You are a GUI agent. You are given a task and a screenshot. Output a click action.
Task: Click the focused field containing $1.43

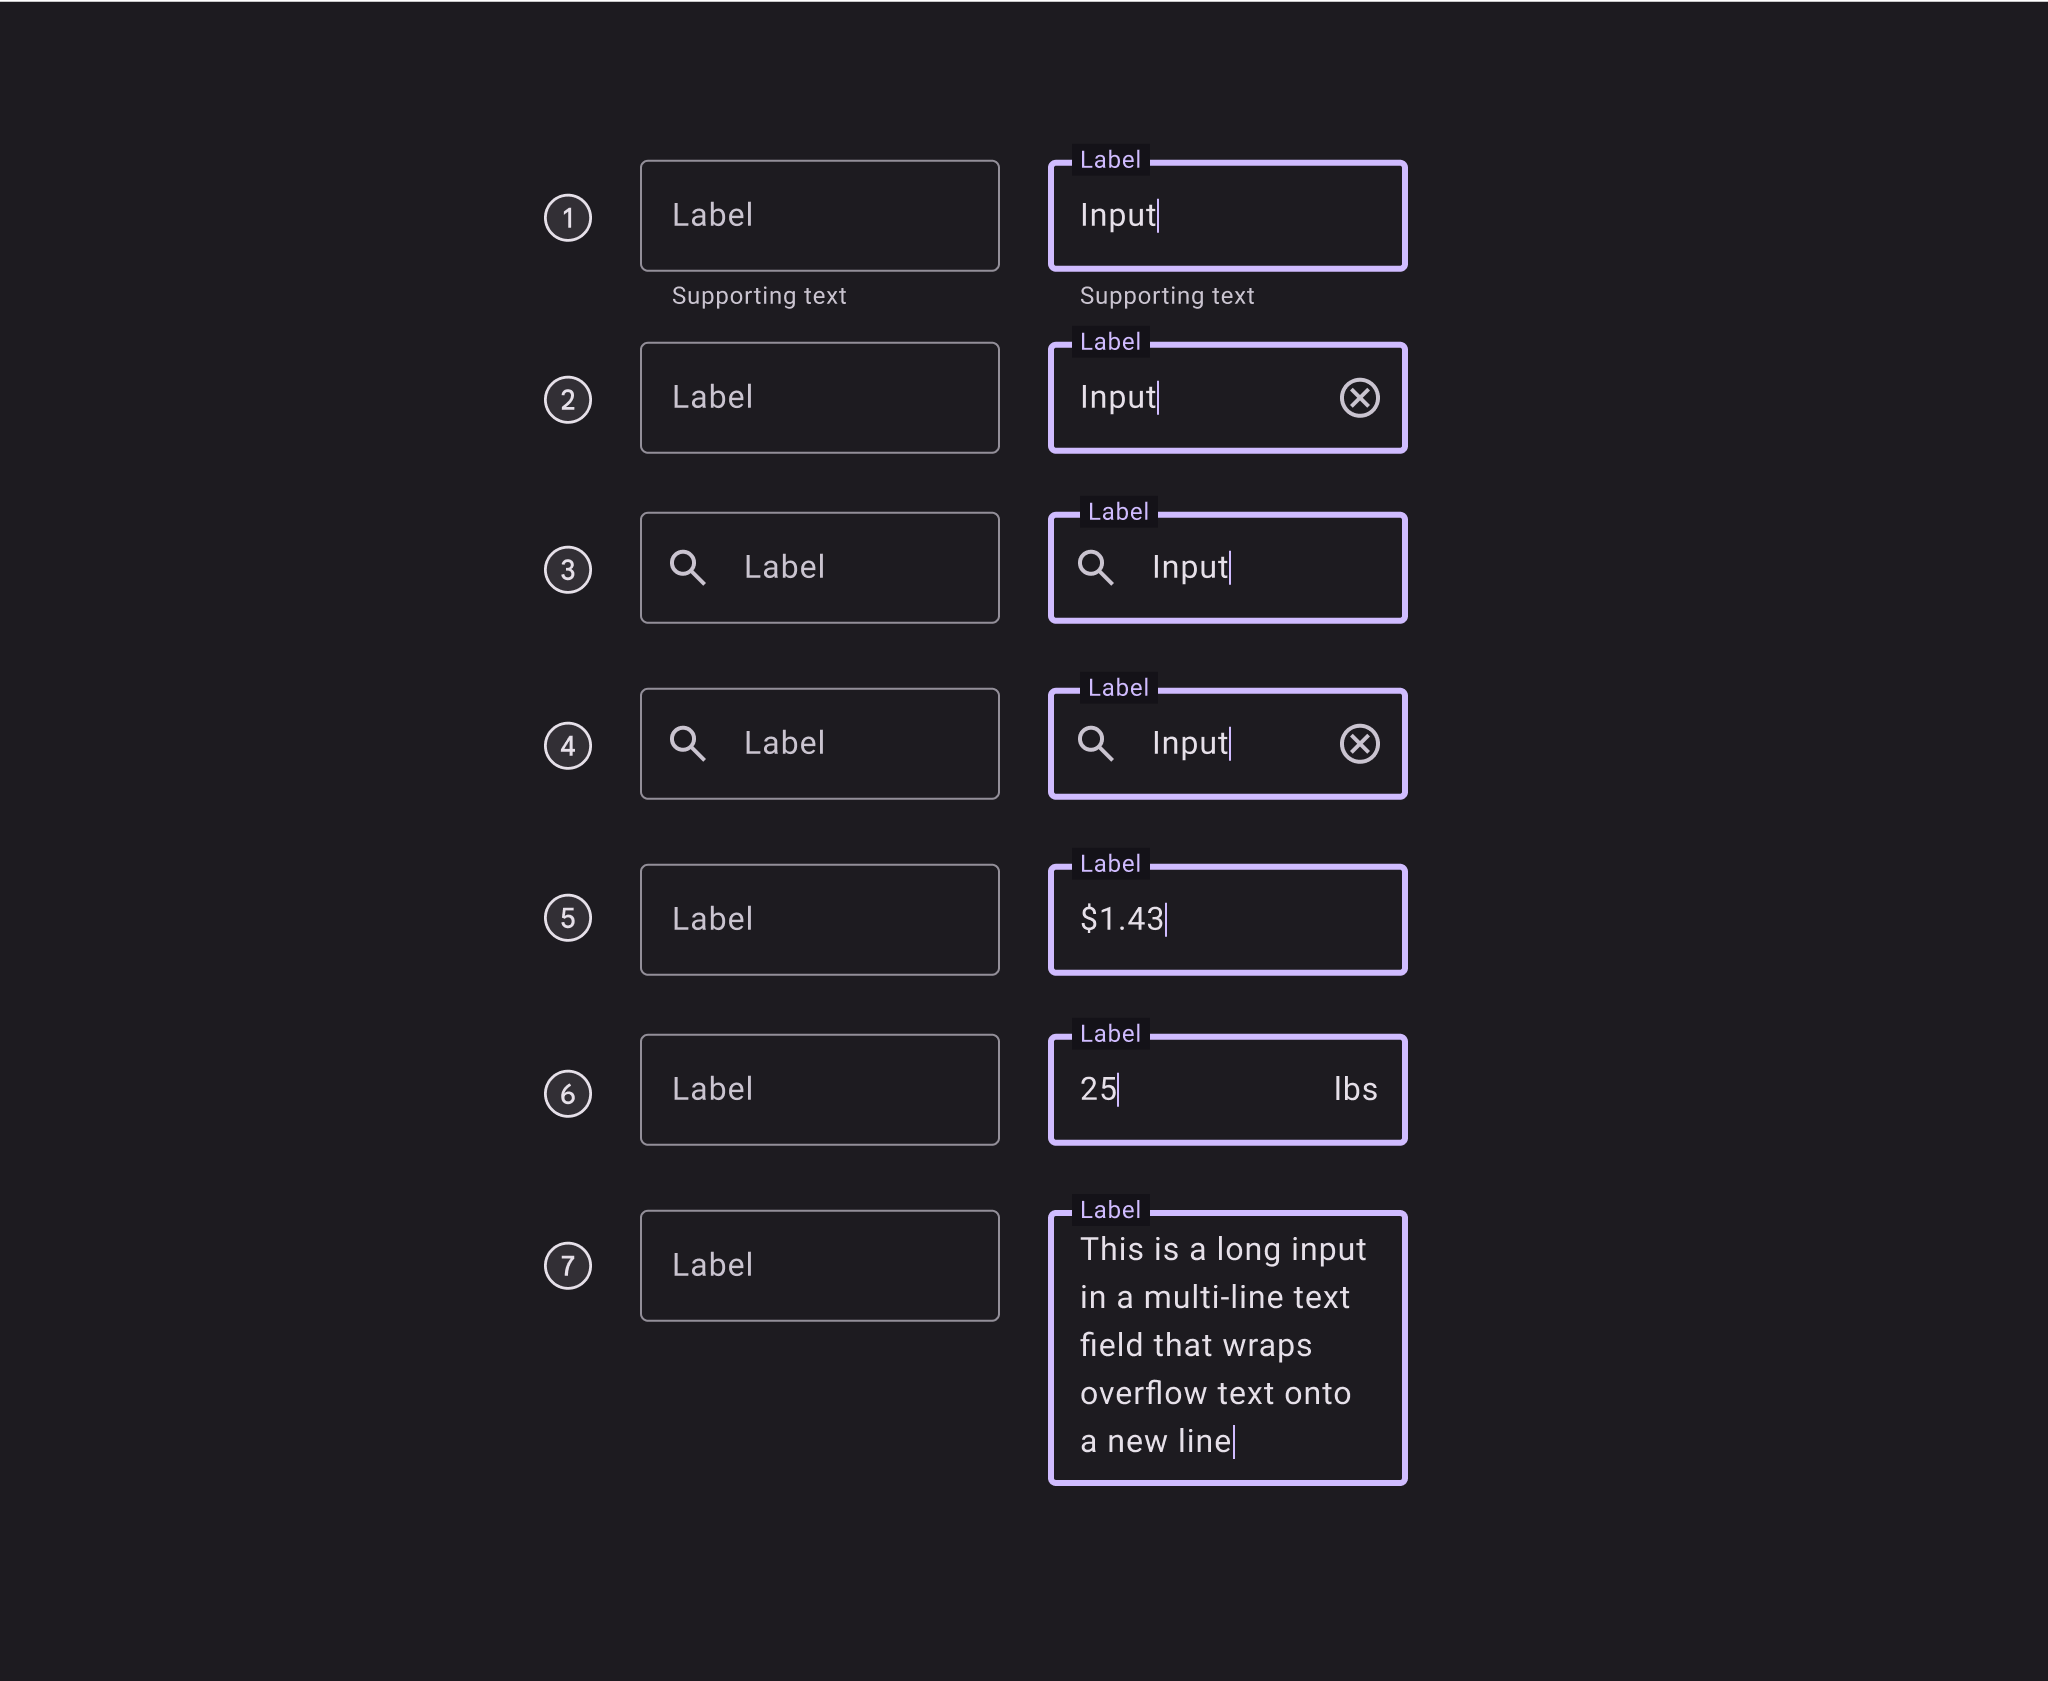click(1227, 920)
